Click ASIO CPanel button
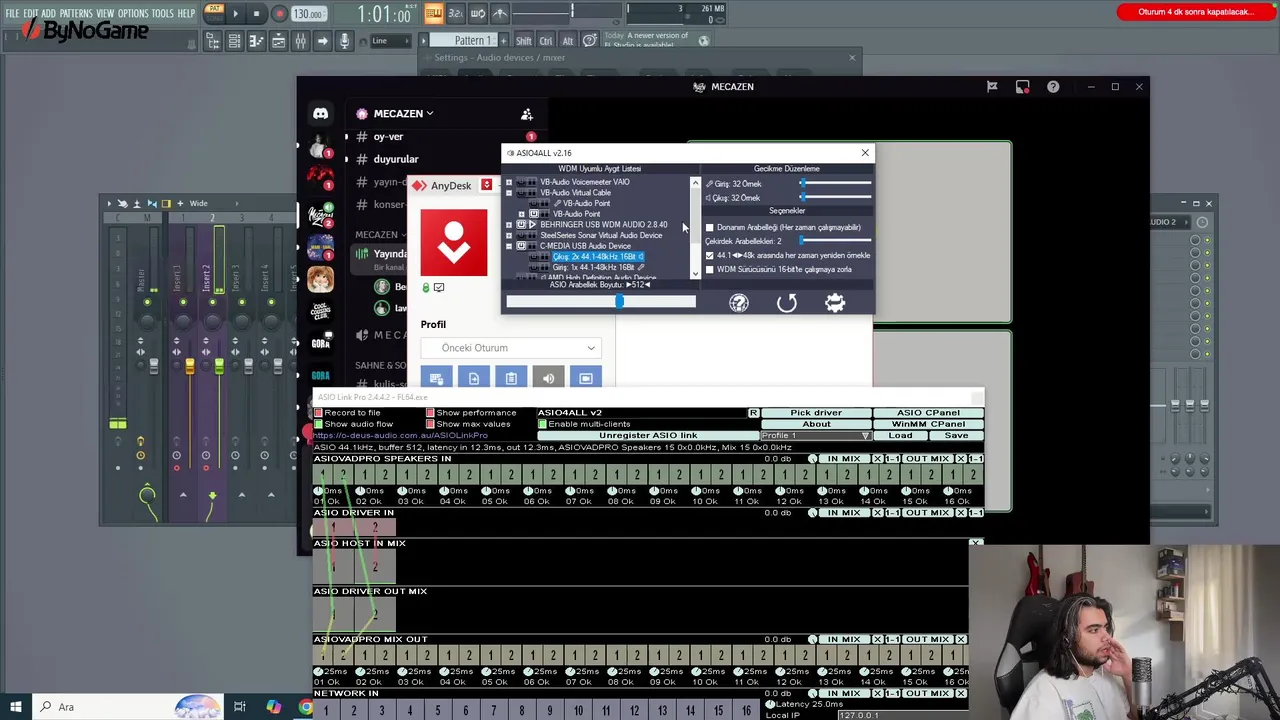Screen dimensions: 1280x720 coord(928,413)
